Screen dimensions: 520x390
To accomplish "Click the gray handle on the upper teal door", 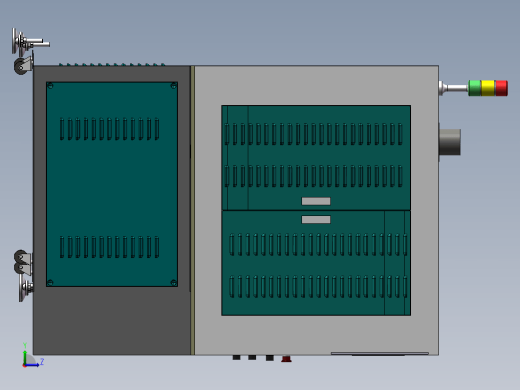I will pos(316,201).
